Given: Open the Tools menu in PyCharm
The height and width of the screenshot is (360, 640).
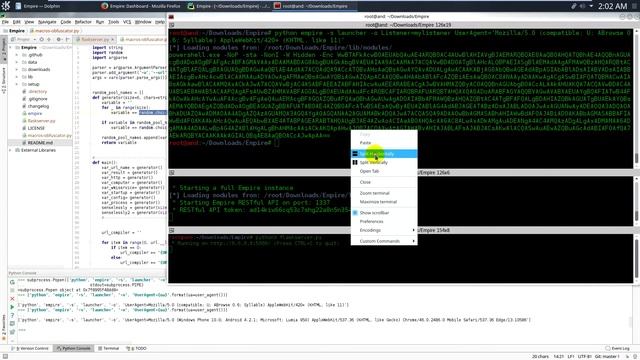Looking at the screenshot, I should [x=113, y=22].
